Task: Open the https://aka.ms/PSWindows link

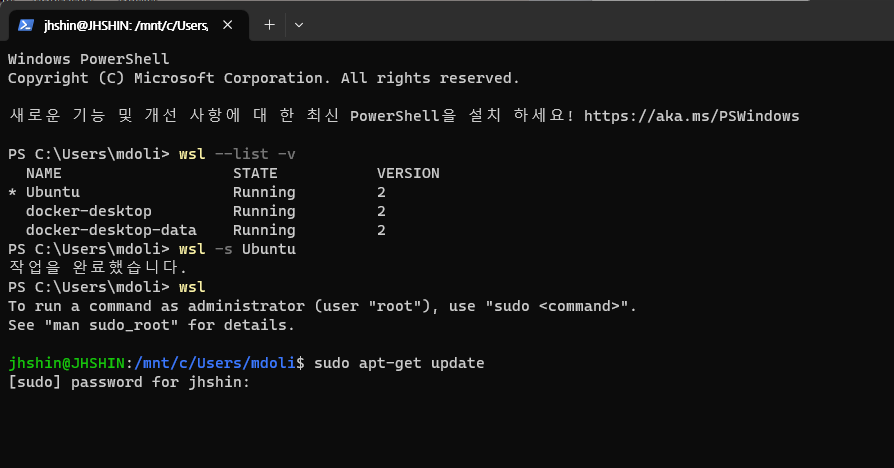Action: [692, 116]
